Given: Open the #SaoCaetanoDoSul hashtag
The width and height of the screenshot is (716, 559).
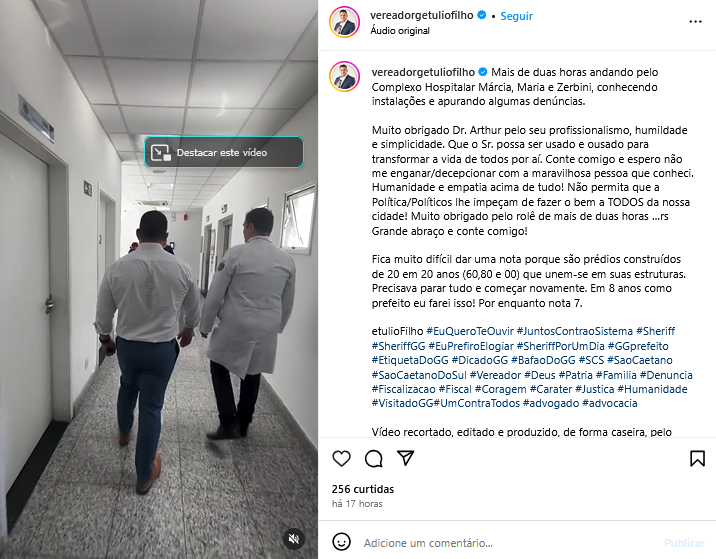Looking at the screenshot, I should [419, 375].
